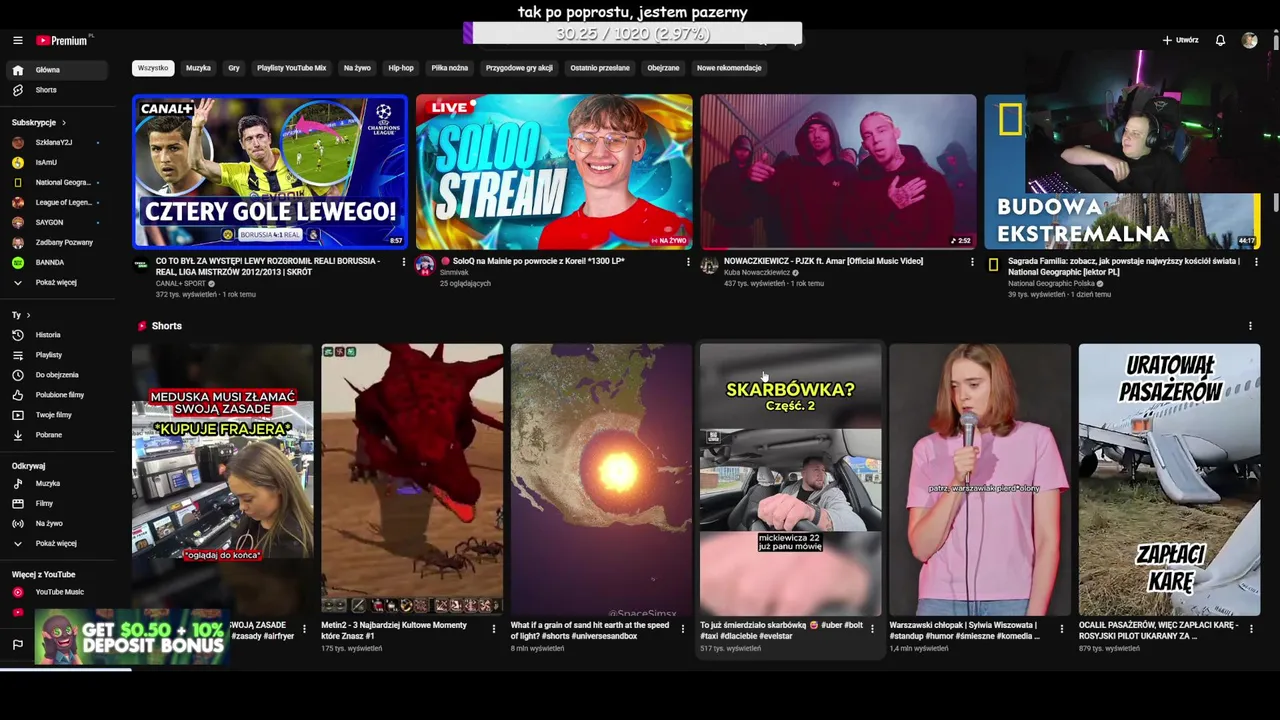Select the Wszystko filter chip
Screen dimensions: 1280x720
pyautogui.click(x=153, y=68)
